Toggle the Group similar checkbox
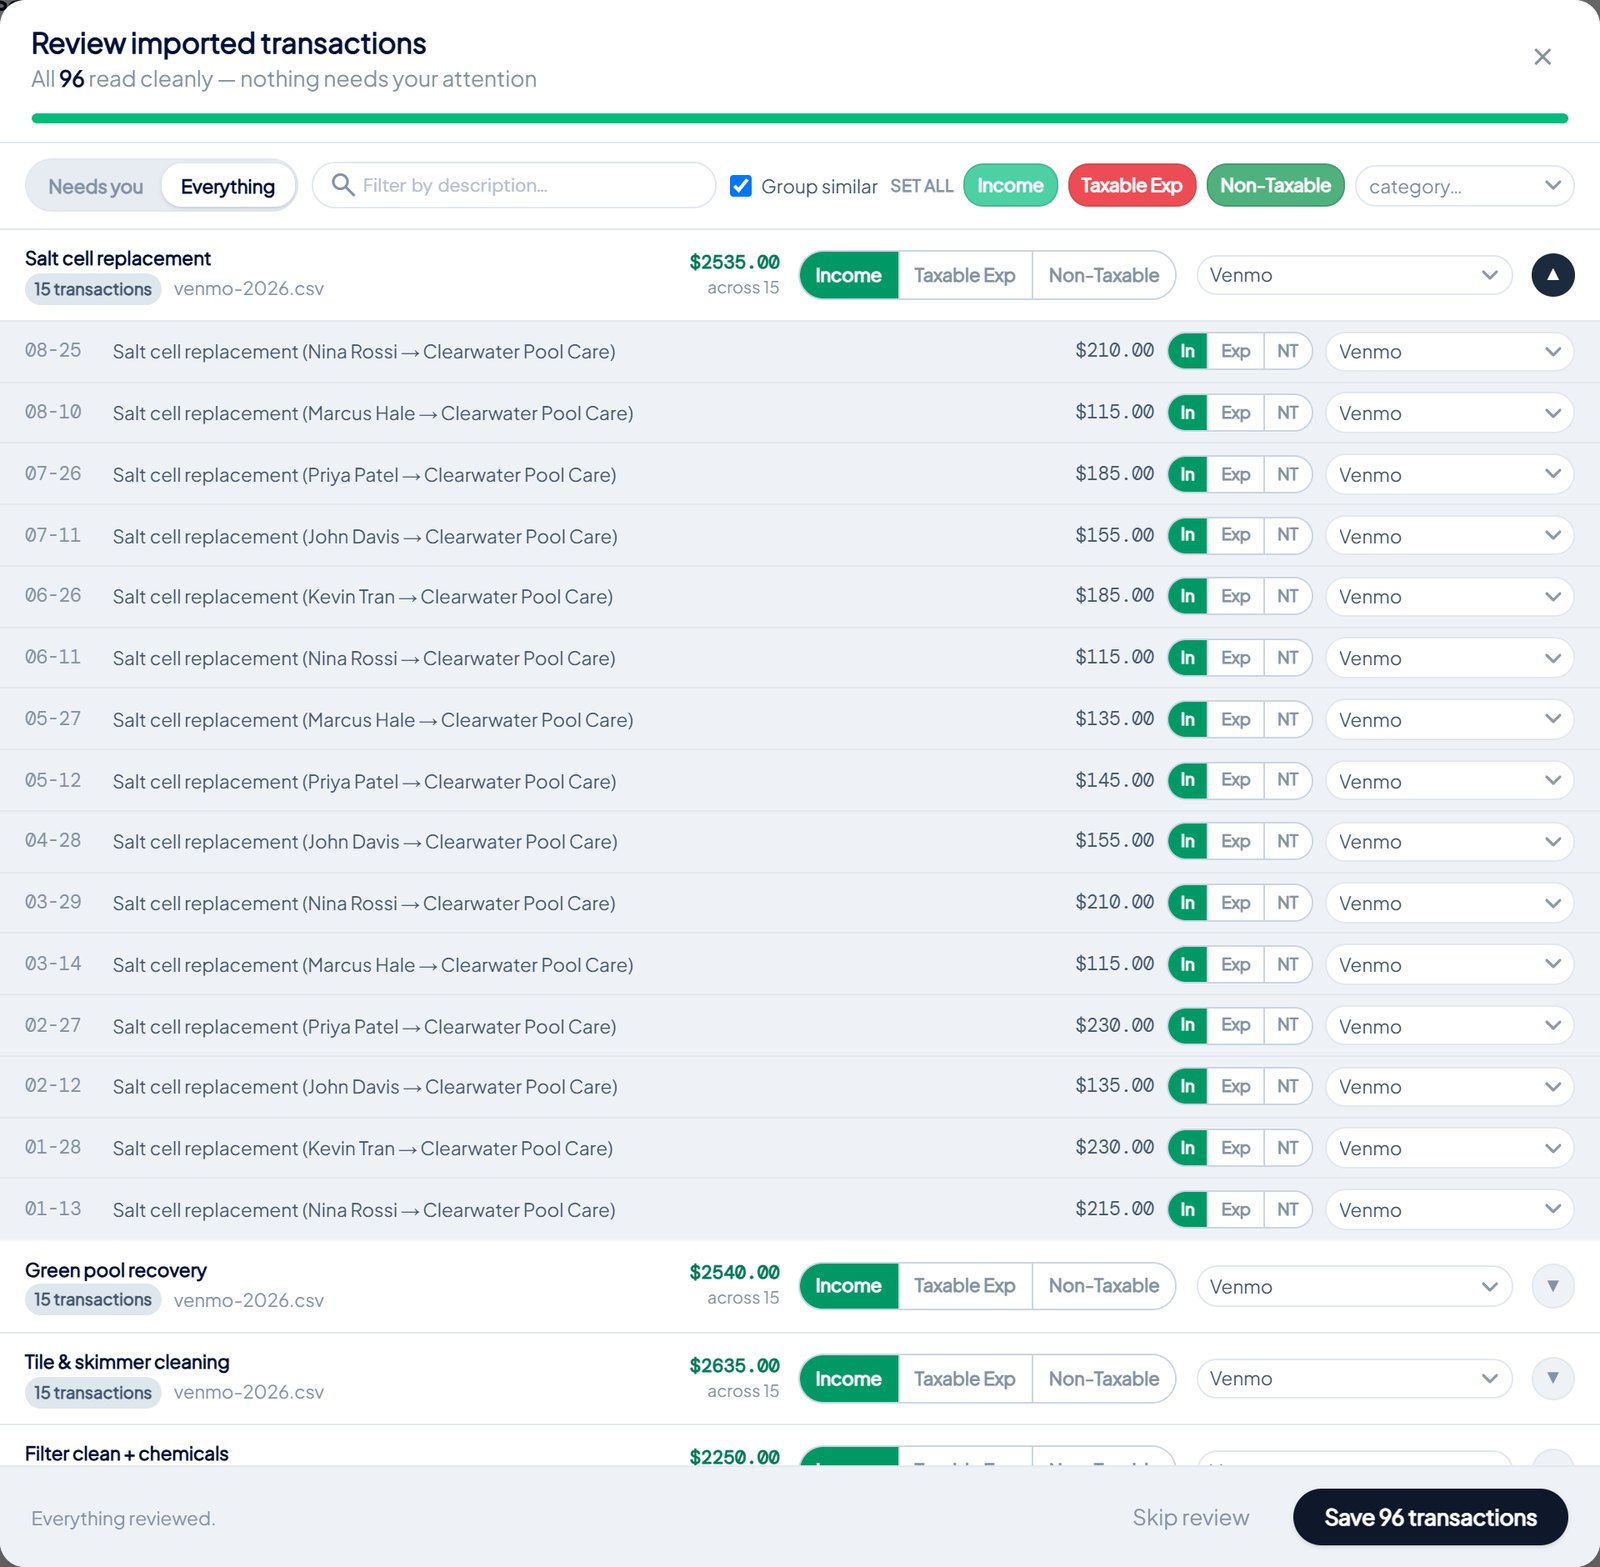Screen dimensions: 1600x1567 (x=741, y=186)
